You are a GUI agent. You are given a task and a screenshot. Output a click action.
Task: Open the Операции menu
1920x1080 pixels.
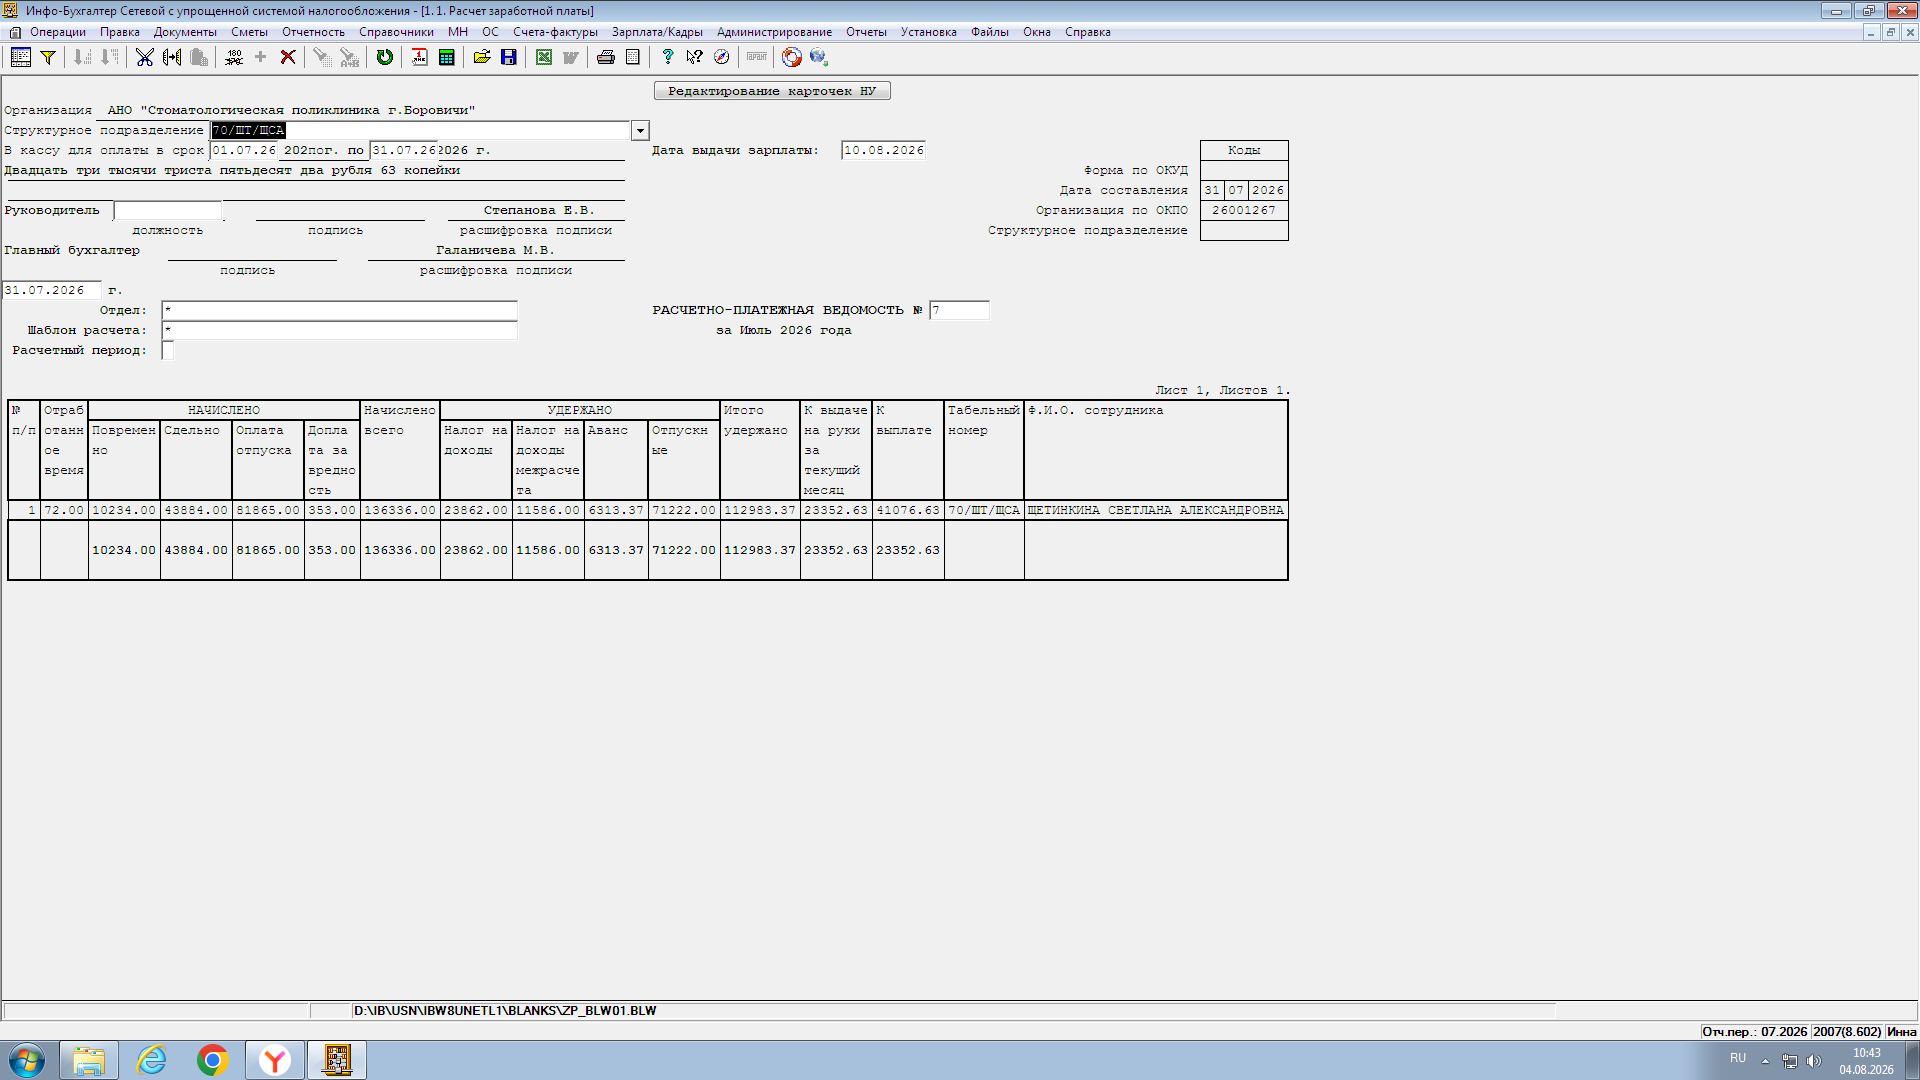point(58,32)
